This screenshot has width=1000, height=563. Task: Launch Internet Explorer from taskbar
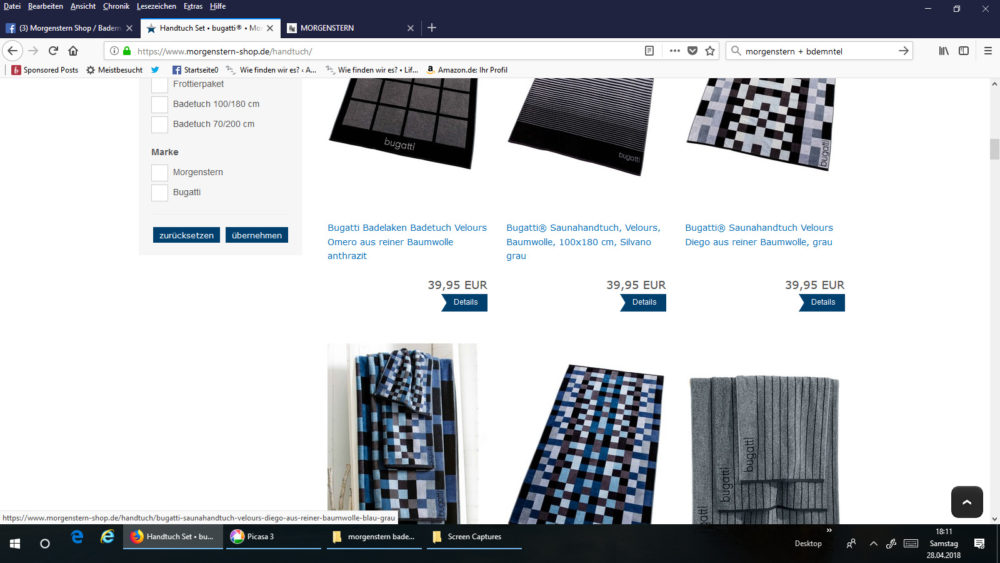pos(107,537)
